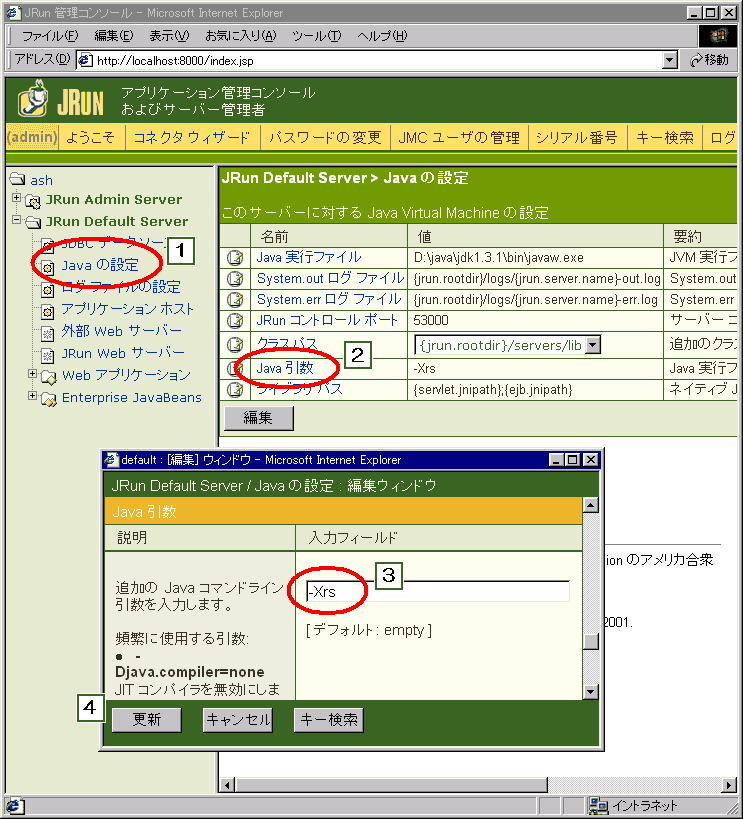The width and height of the screenshot is (743, 819).
Task: Click edit window scrollbar up arrow
Action: (x=590, y=505)
